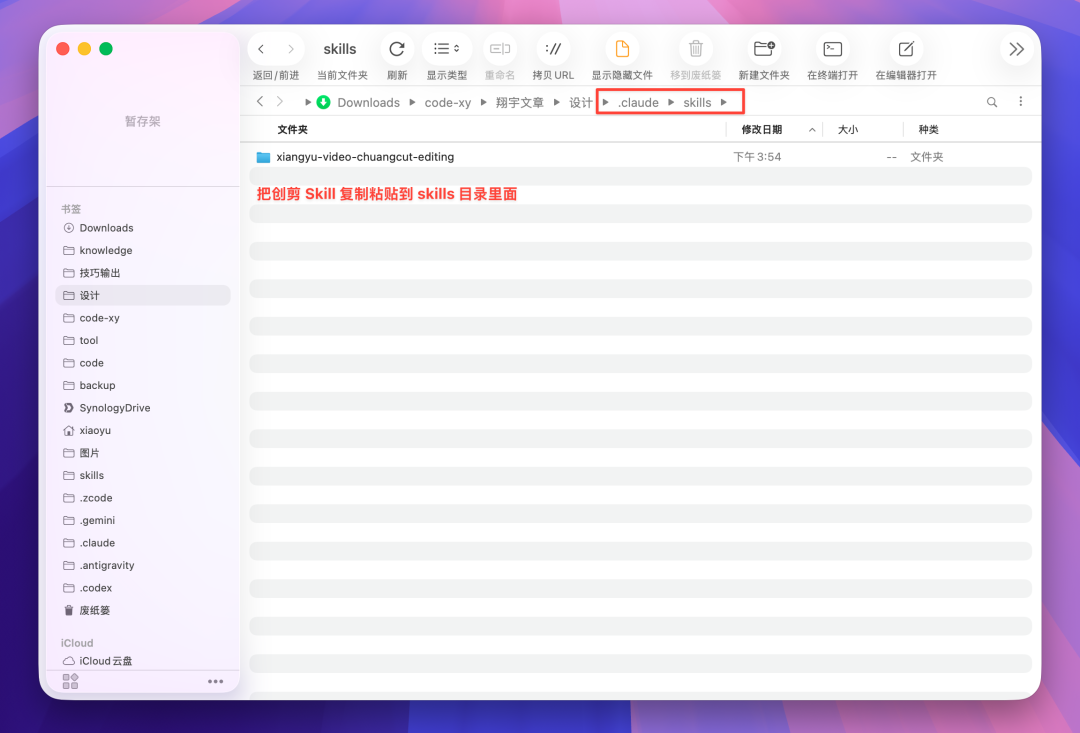Open the three-dot more options menu
The width and height of the screenshot is (1080, 733).
(x=1021, y=101)
